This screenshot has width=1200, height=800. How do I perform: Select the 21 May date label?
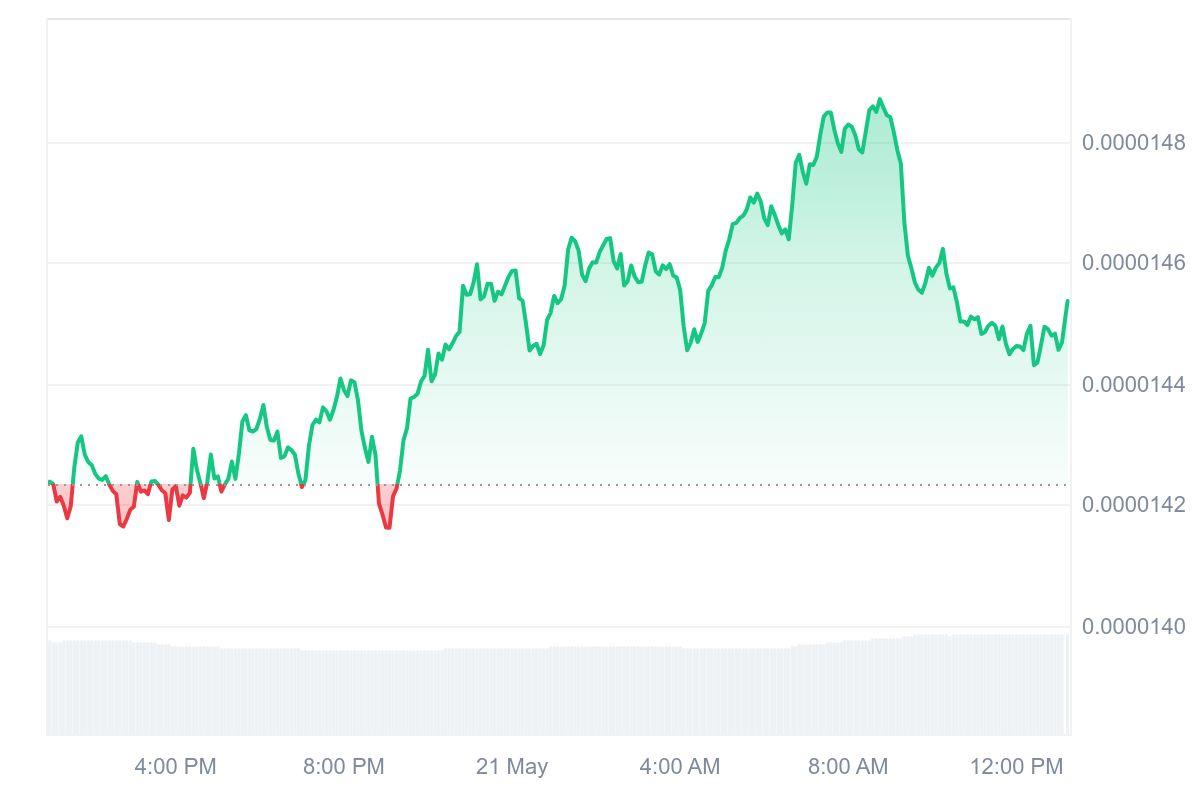click(512, 767)
